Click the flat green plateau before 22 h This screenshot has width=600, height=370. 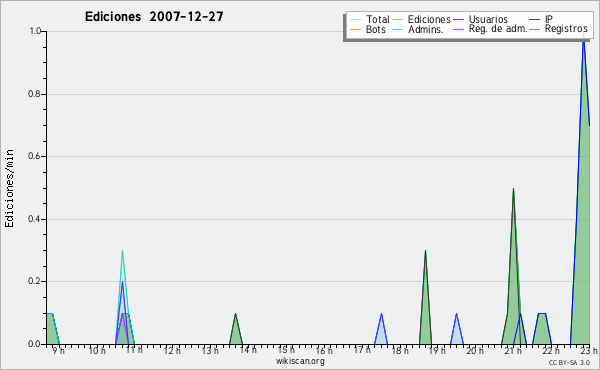click(x=542, y=329)
